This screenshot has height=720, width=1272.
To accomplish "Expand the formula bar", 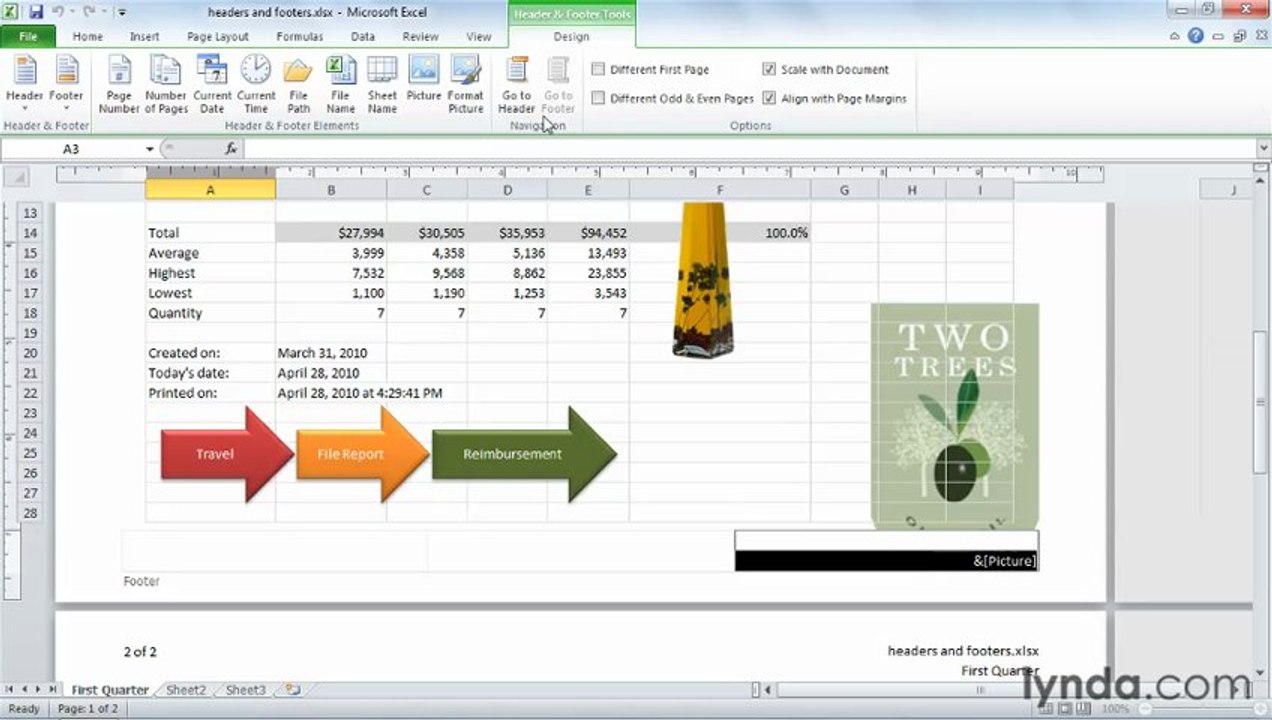I will tap(1263, 149).
